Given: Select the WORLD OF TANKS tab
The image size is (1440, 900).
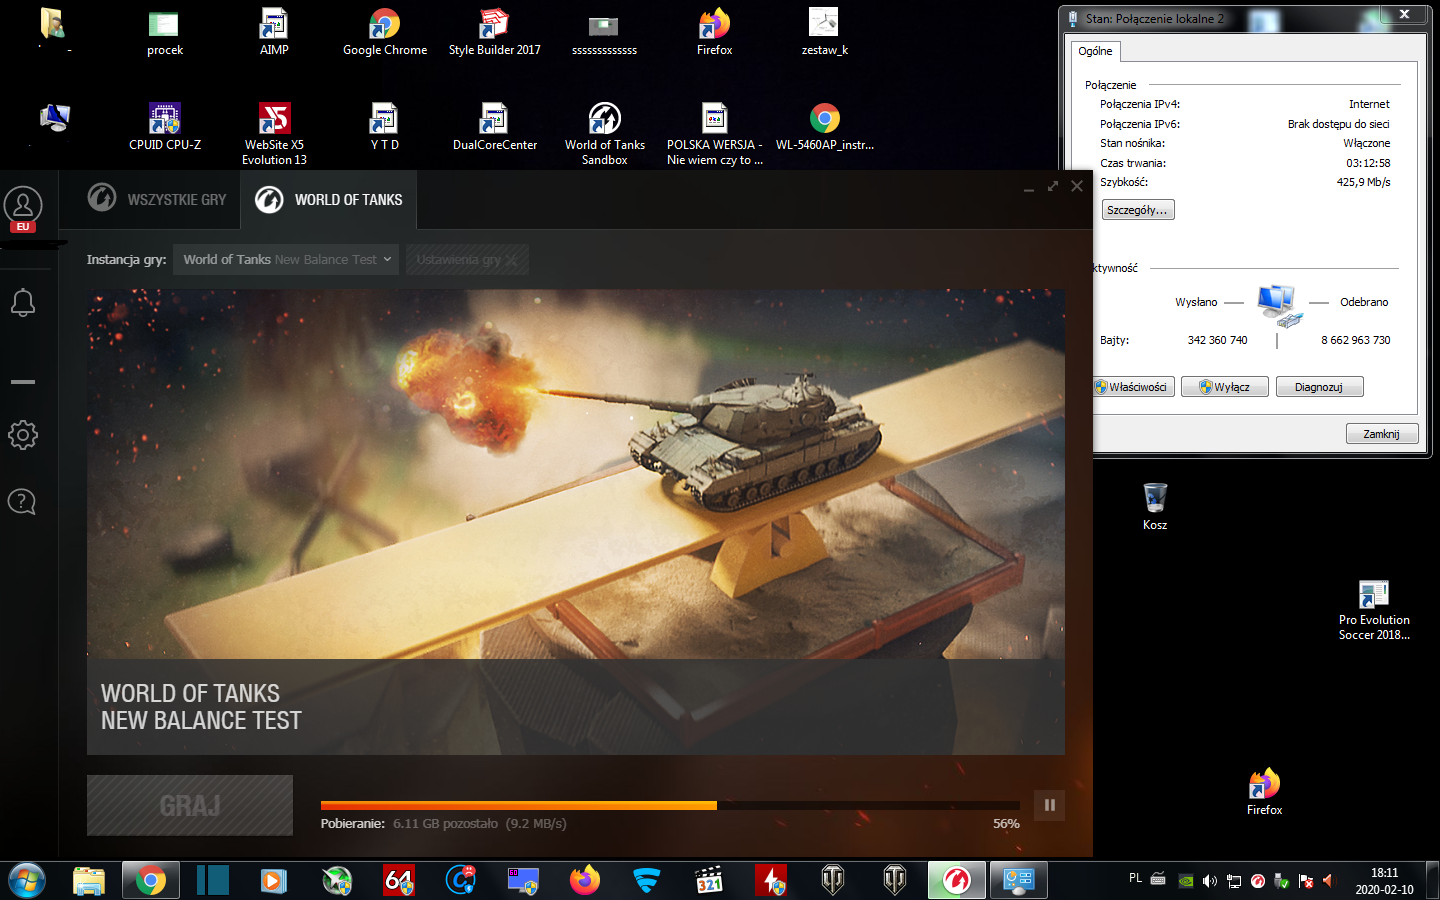Looking at the screenshot, I should (329, 199).
